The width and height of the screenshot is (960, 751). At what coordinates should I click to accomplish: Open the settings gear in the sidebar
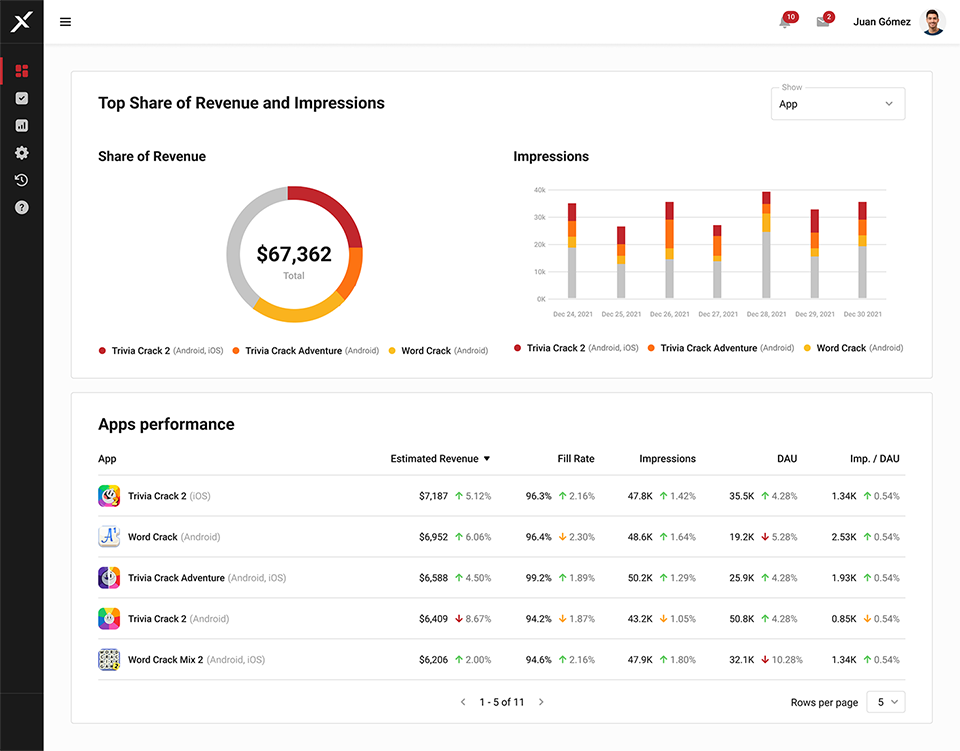coord(21,152)
